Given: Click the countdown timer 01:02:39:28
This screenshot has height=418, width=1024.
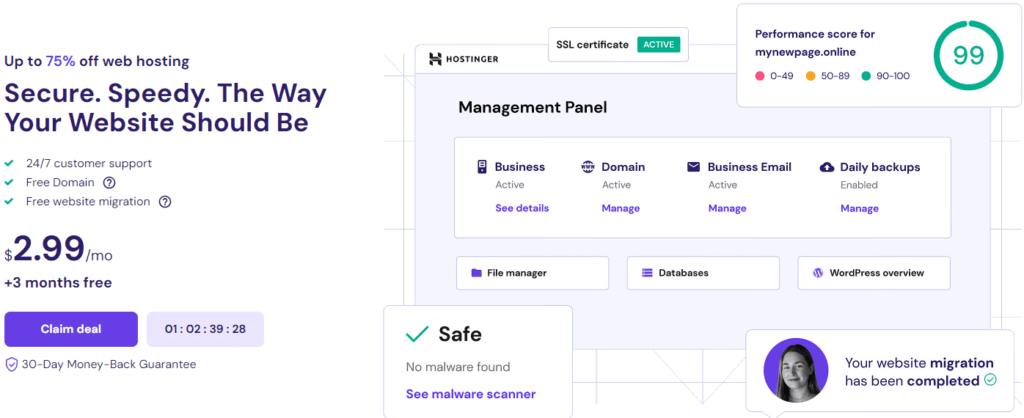Looking at the screenshot, I should pyautogui.click(x=205, y=329).
